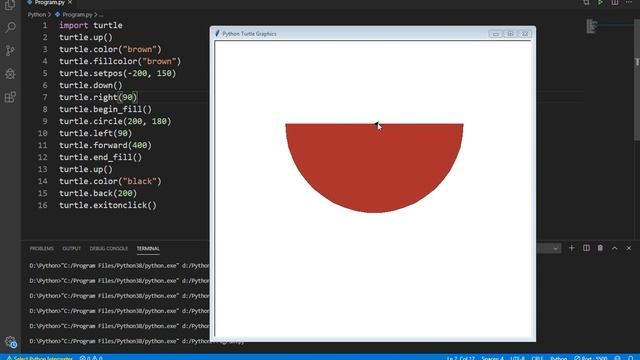
Task: Open the Run and Debug view
Action: (10, 74)
